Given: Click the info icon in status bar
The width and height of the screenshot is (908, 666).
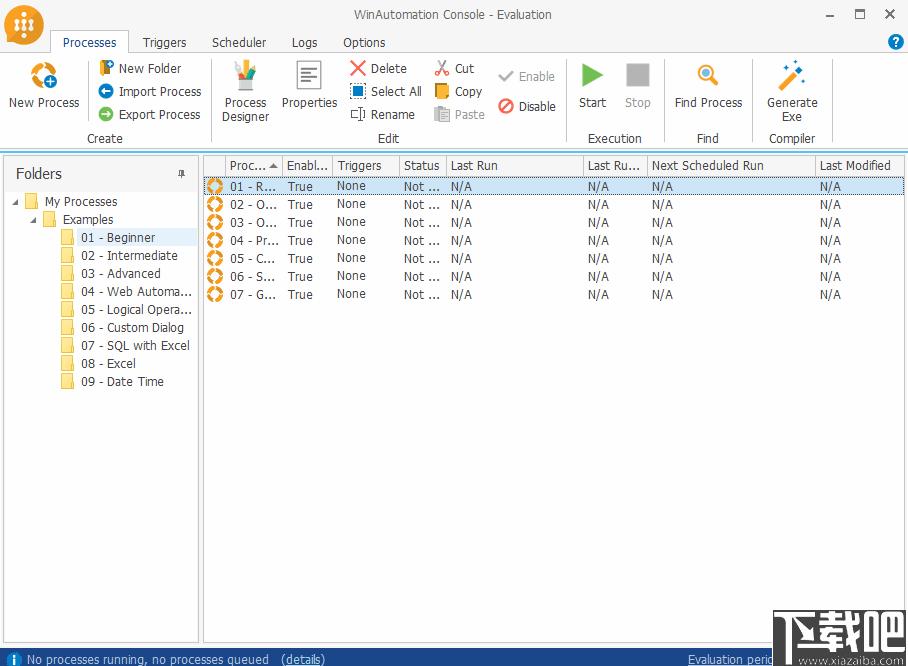Looking at the screenshot, I should click(x=13, y=659).
